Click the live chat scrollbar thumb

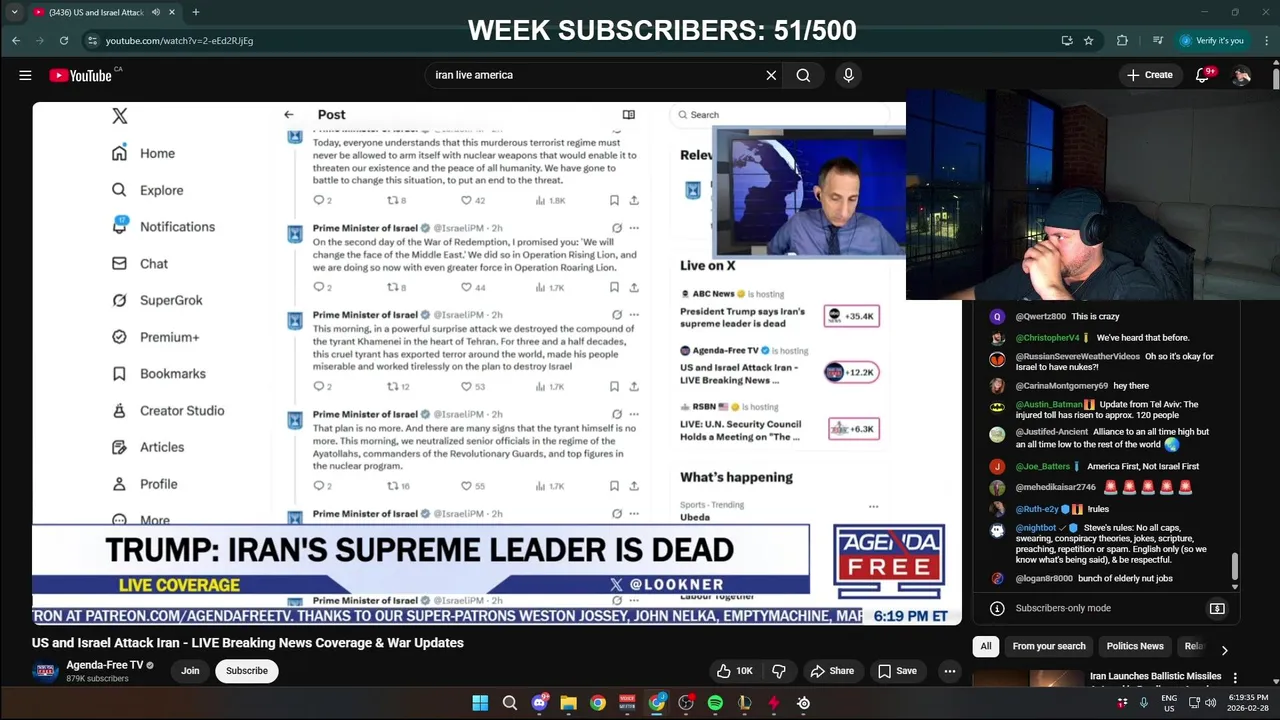click(x=1234, y=565)
